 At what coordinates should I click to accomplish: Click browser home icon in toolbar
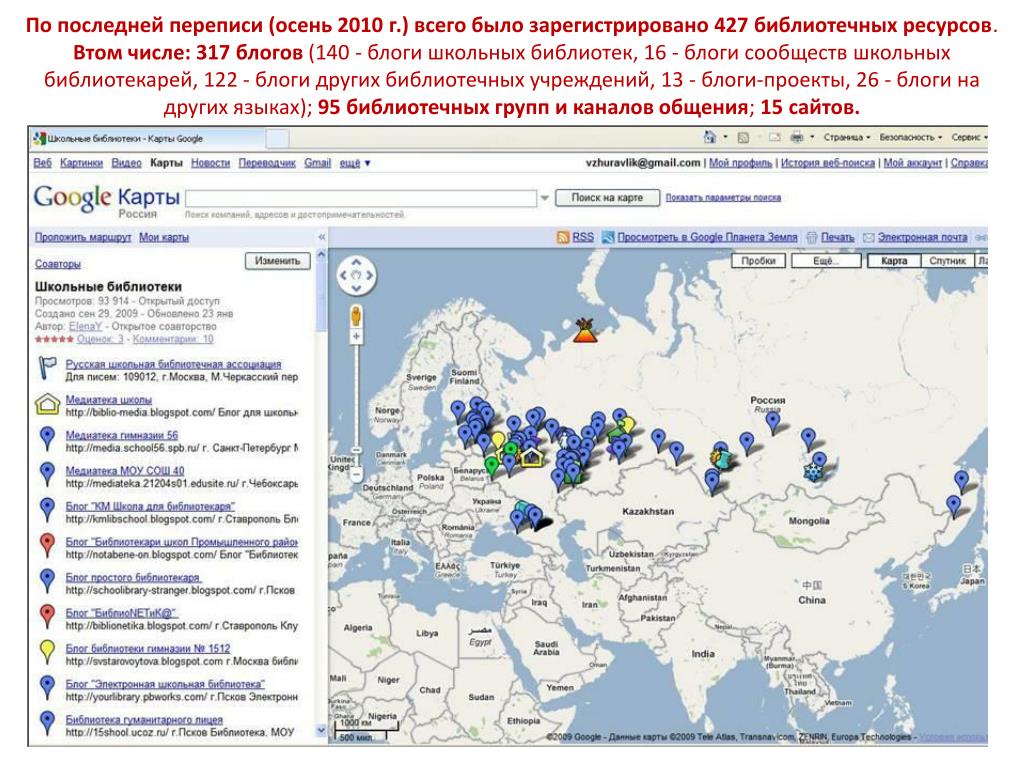pos(710,137)
